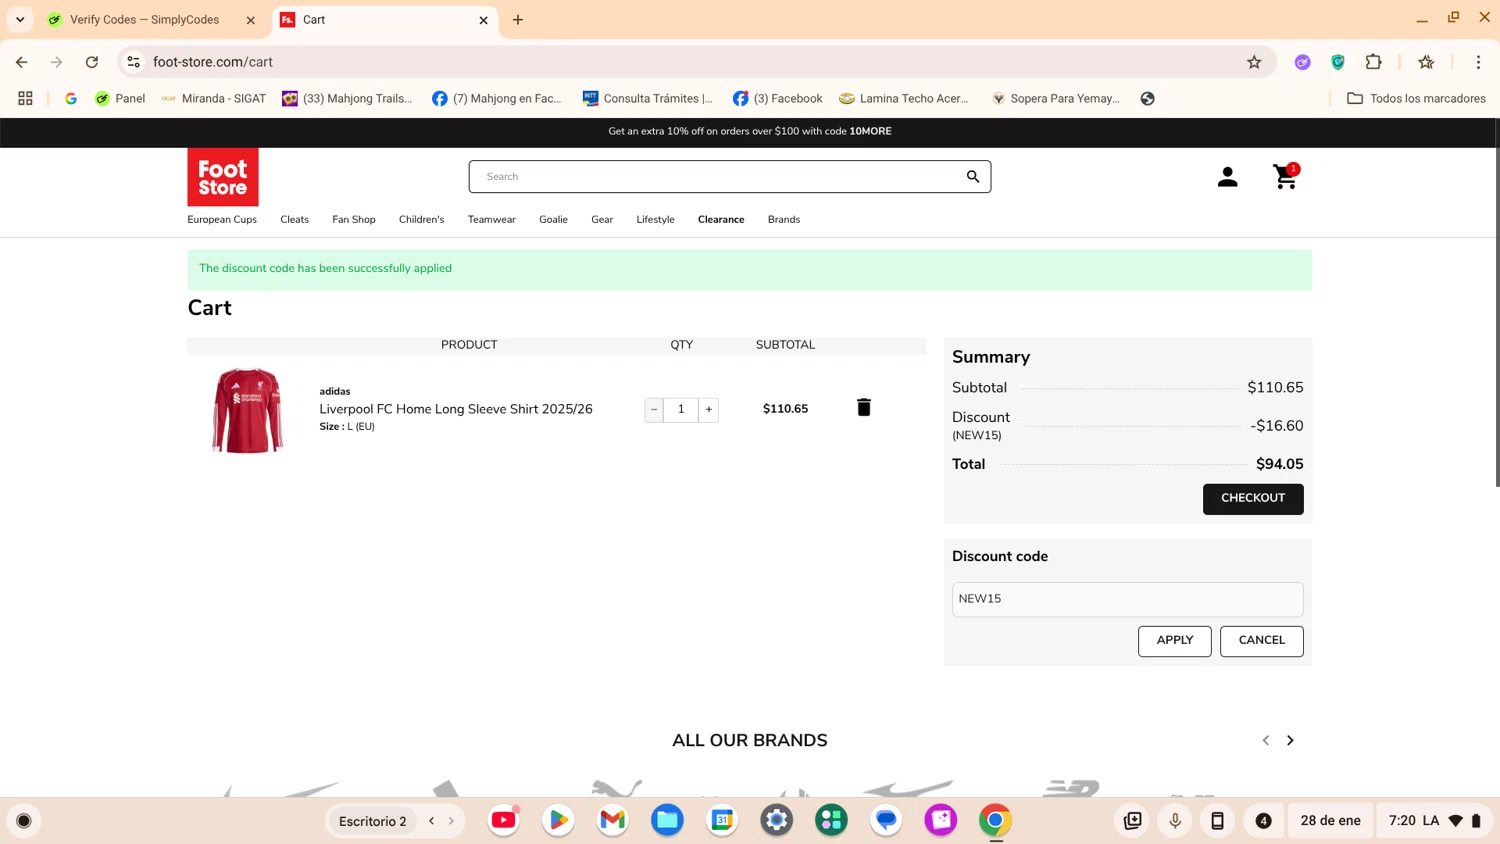Open the launcher circle button

point(24,821)
